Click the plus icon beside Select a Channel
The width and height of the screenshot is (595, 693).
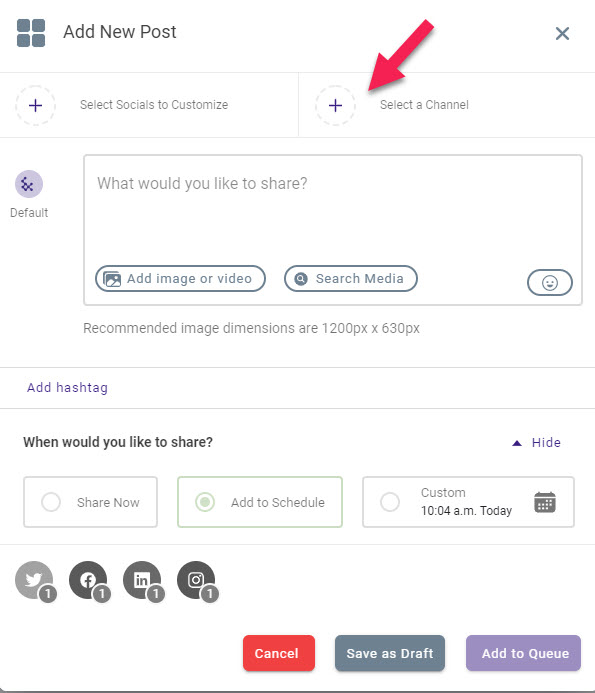[336, 105]
